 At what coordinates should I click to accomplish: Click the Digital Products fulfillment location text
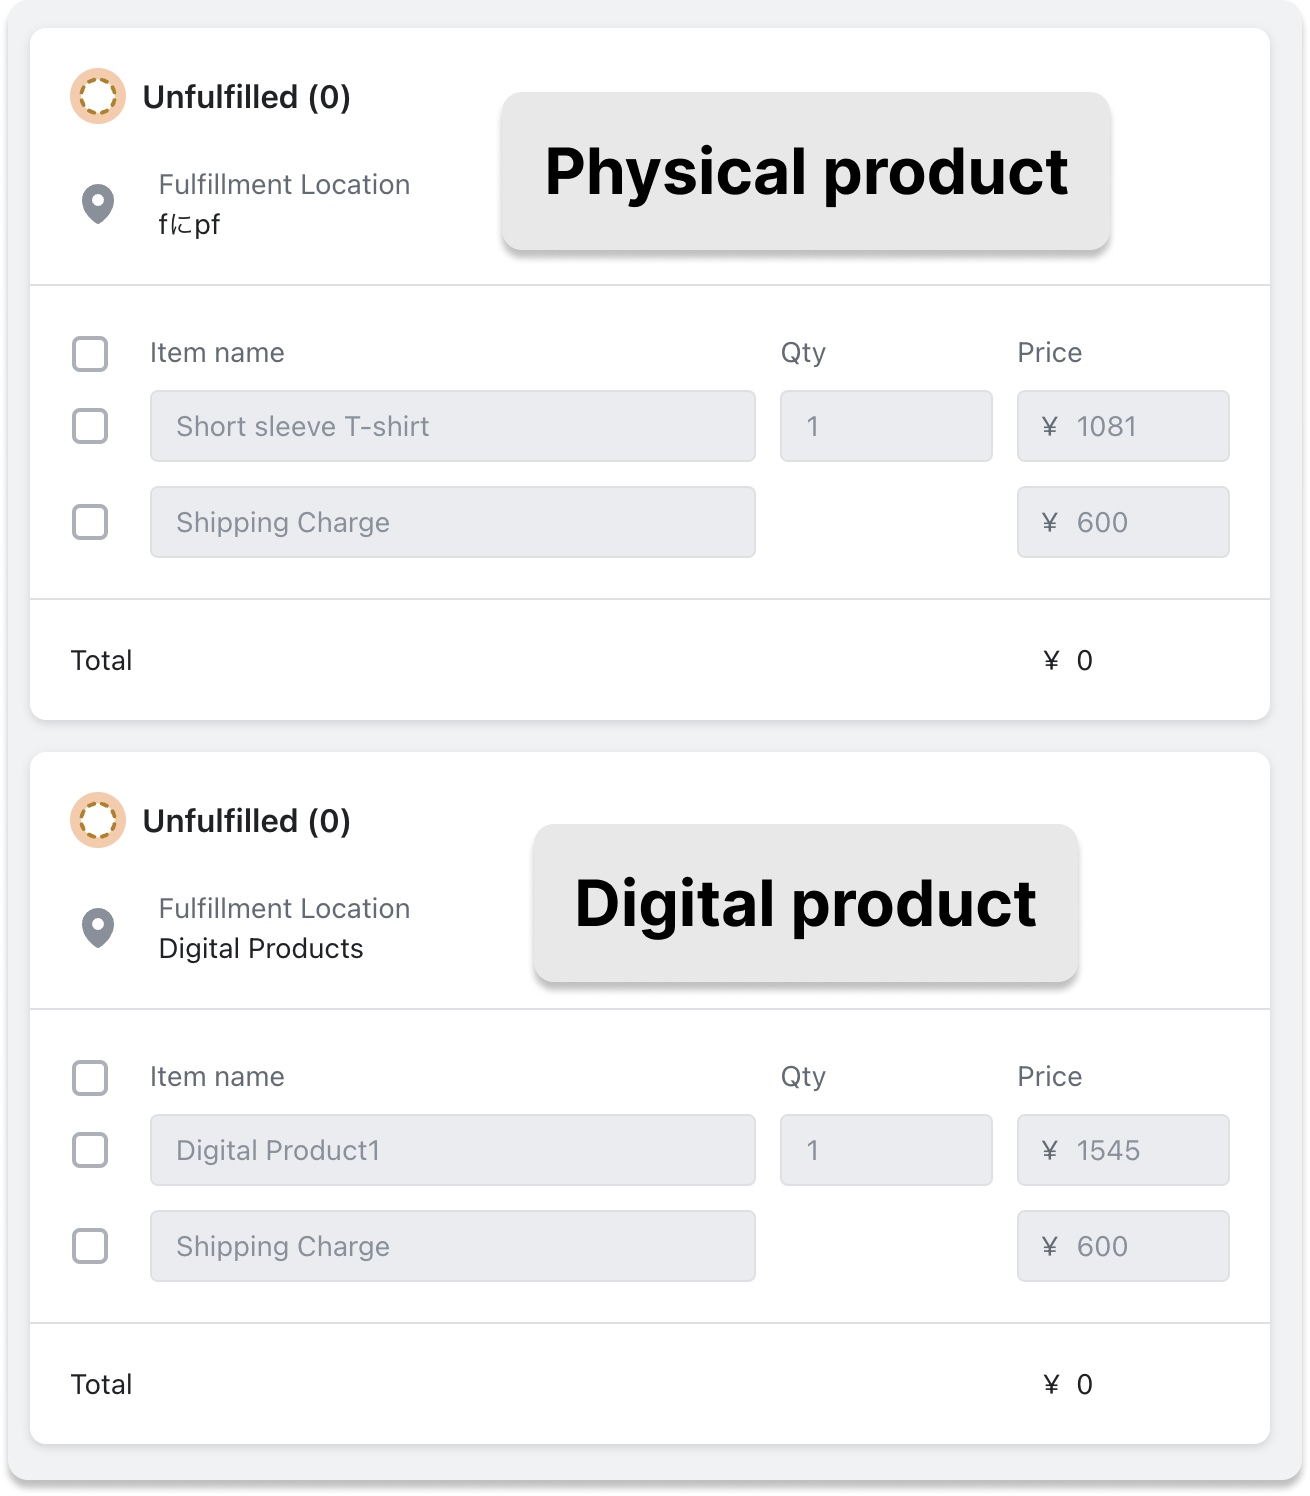click(261, 948)
